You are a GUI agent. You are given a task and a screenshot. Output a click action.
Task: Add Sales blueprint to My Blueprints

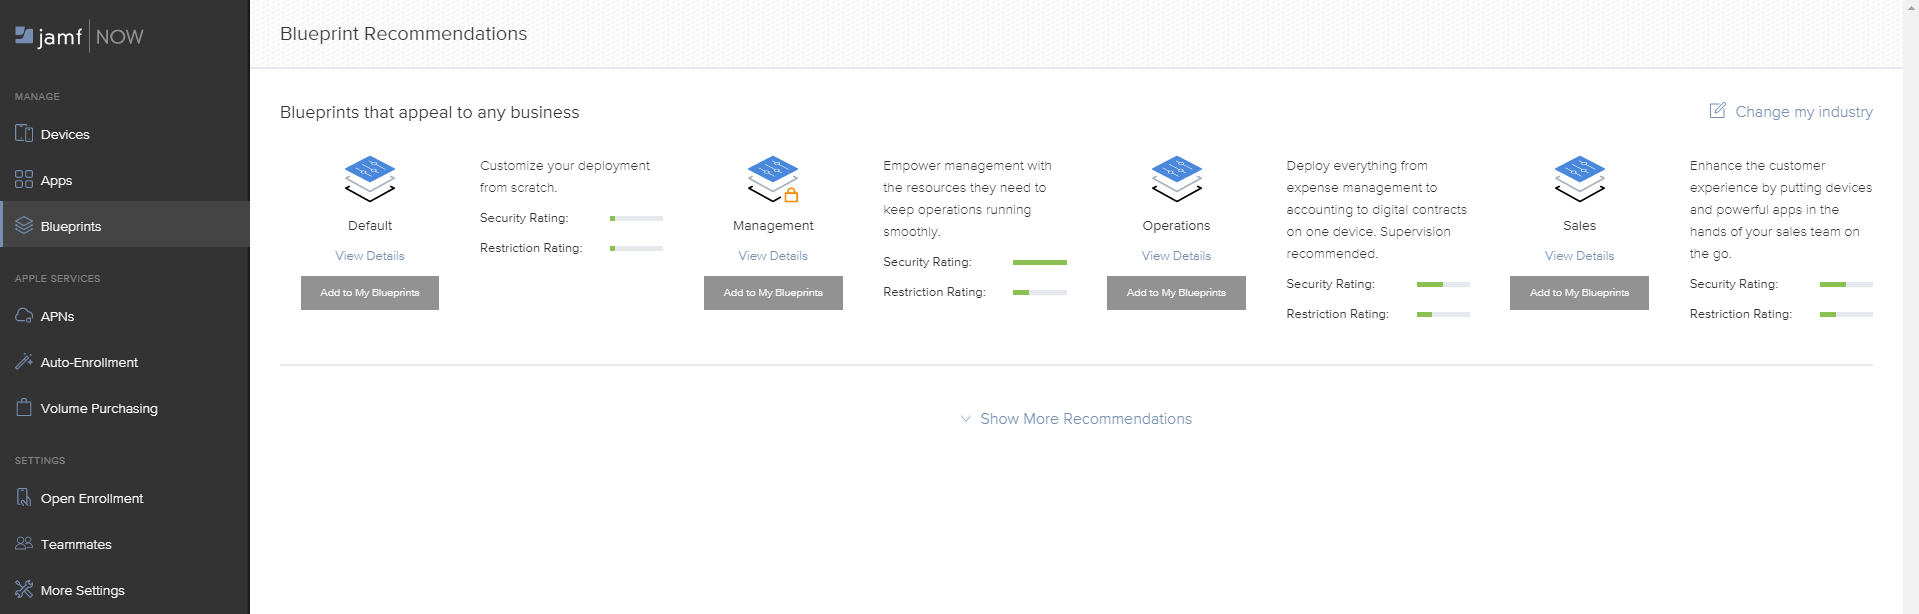point(1579,293)
